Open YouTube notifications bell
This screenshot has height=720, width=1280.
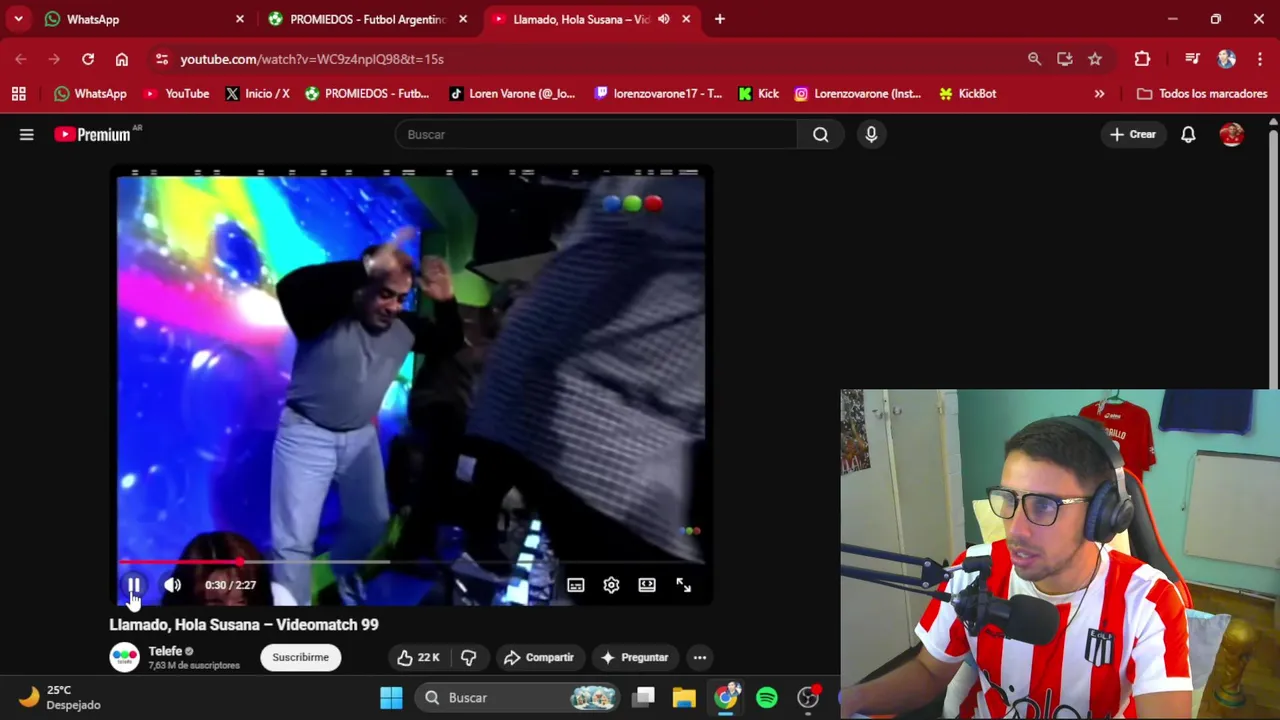pyautogui.click(x=1188, y=134)
